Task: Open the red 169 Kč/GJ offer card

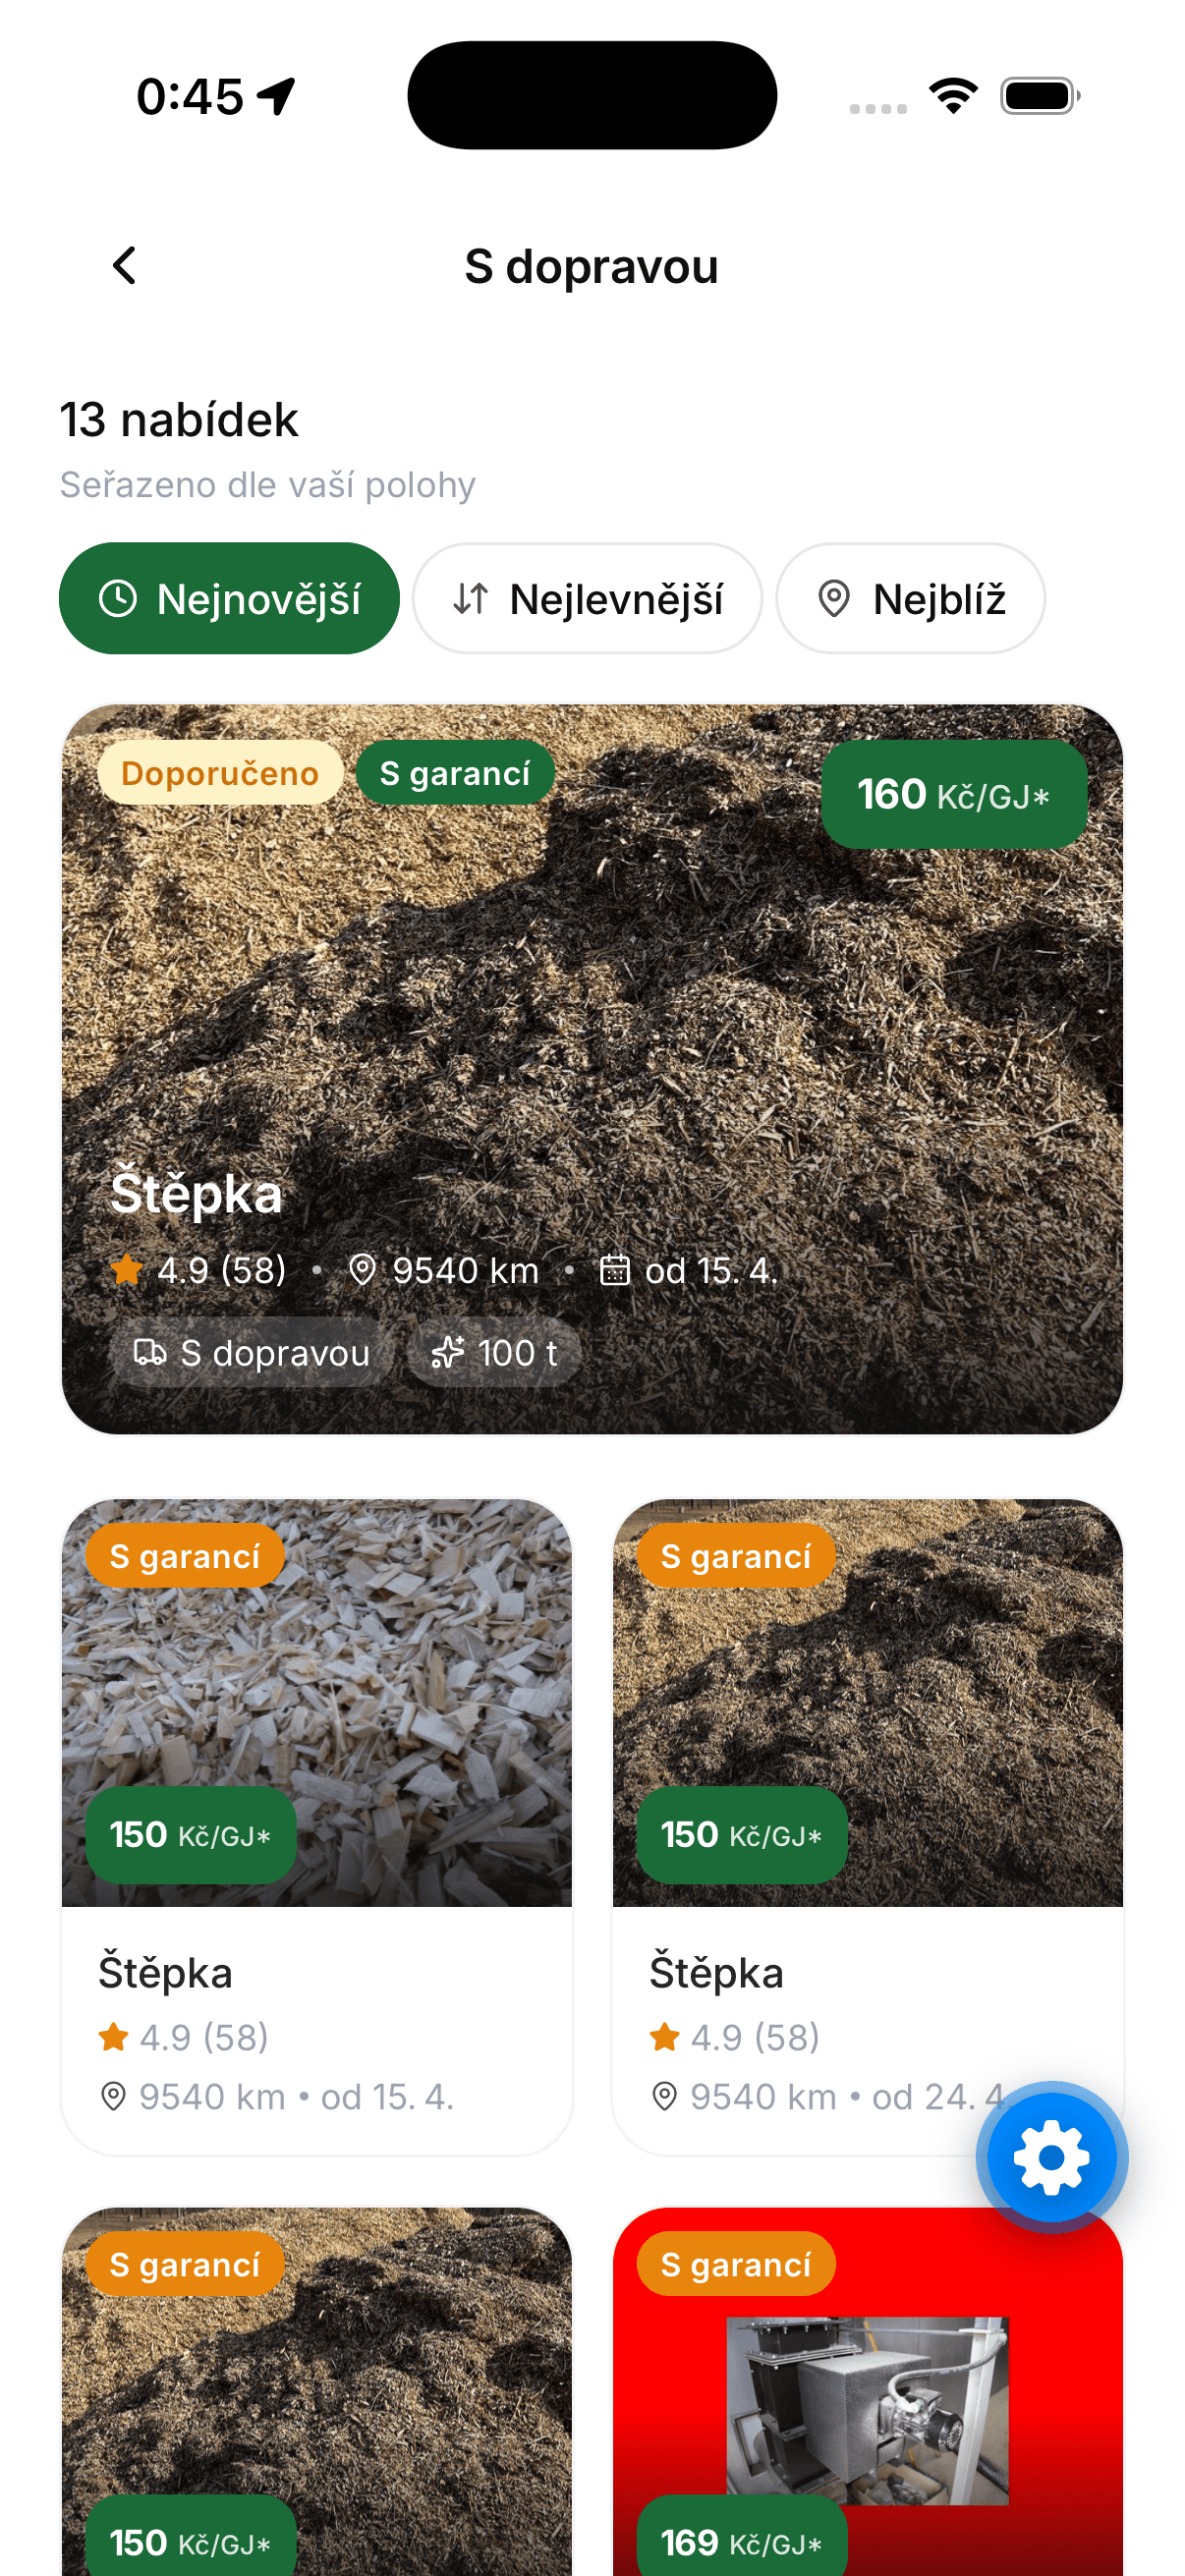Action: pos(867,2391)
